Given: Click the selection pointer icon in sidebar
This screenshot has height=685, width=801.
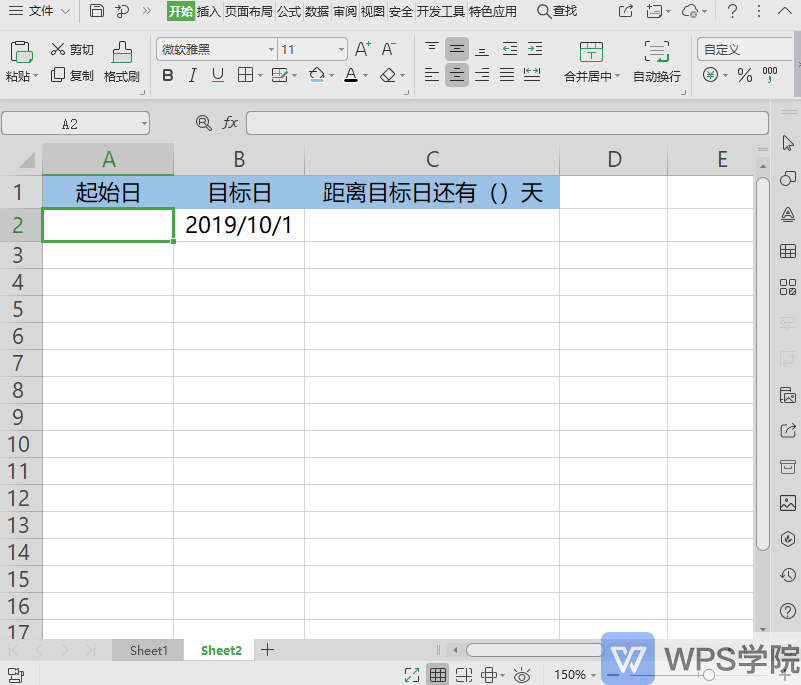Looking at the screenshot, I should 788,143.
